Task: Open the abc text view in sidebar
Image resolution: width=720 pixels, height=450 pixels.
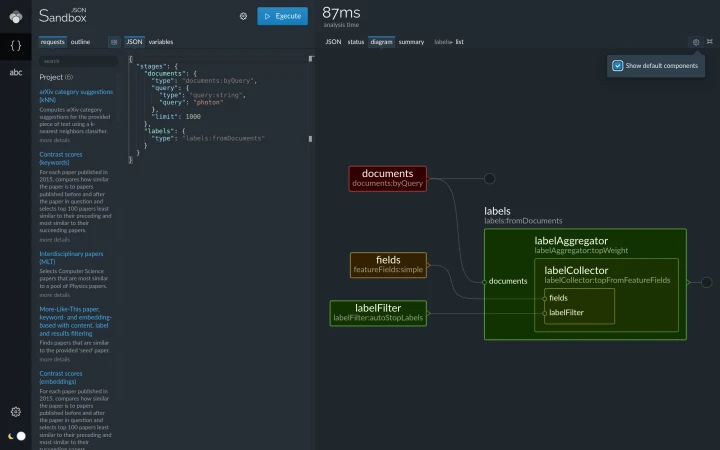Action: [x=16, y=72]
